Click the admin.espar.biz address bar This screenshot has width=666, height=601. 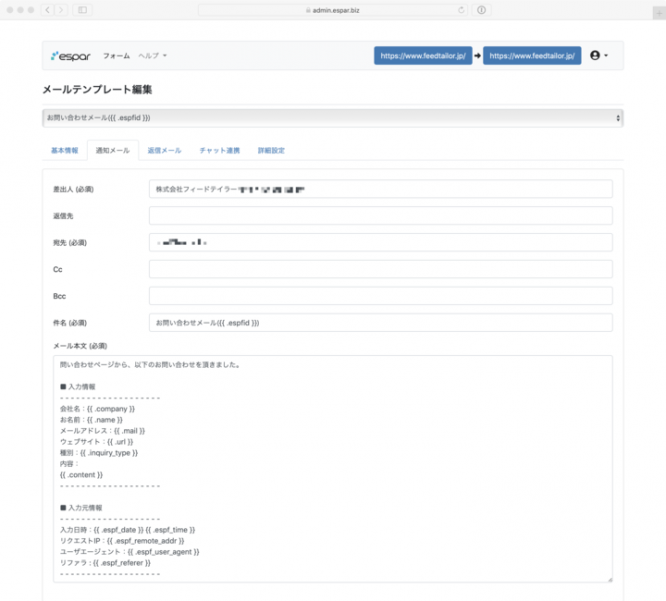[333, 10]
